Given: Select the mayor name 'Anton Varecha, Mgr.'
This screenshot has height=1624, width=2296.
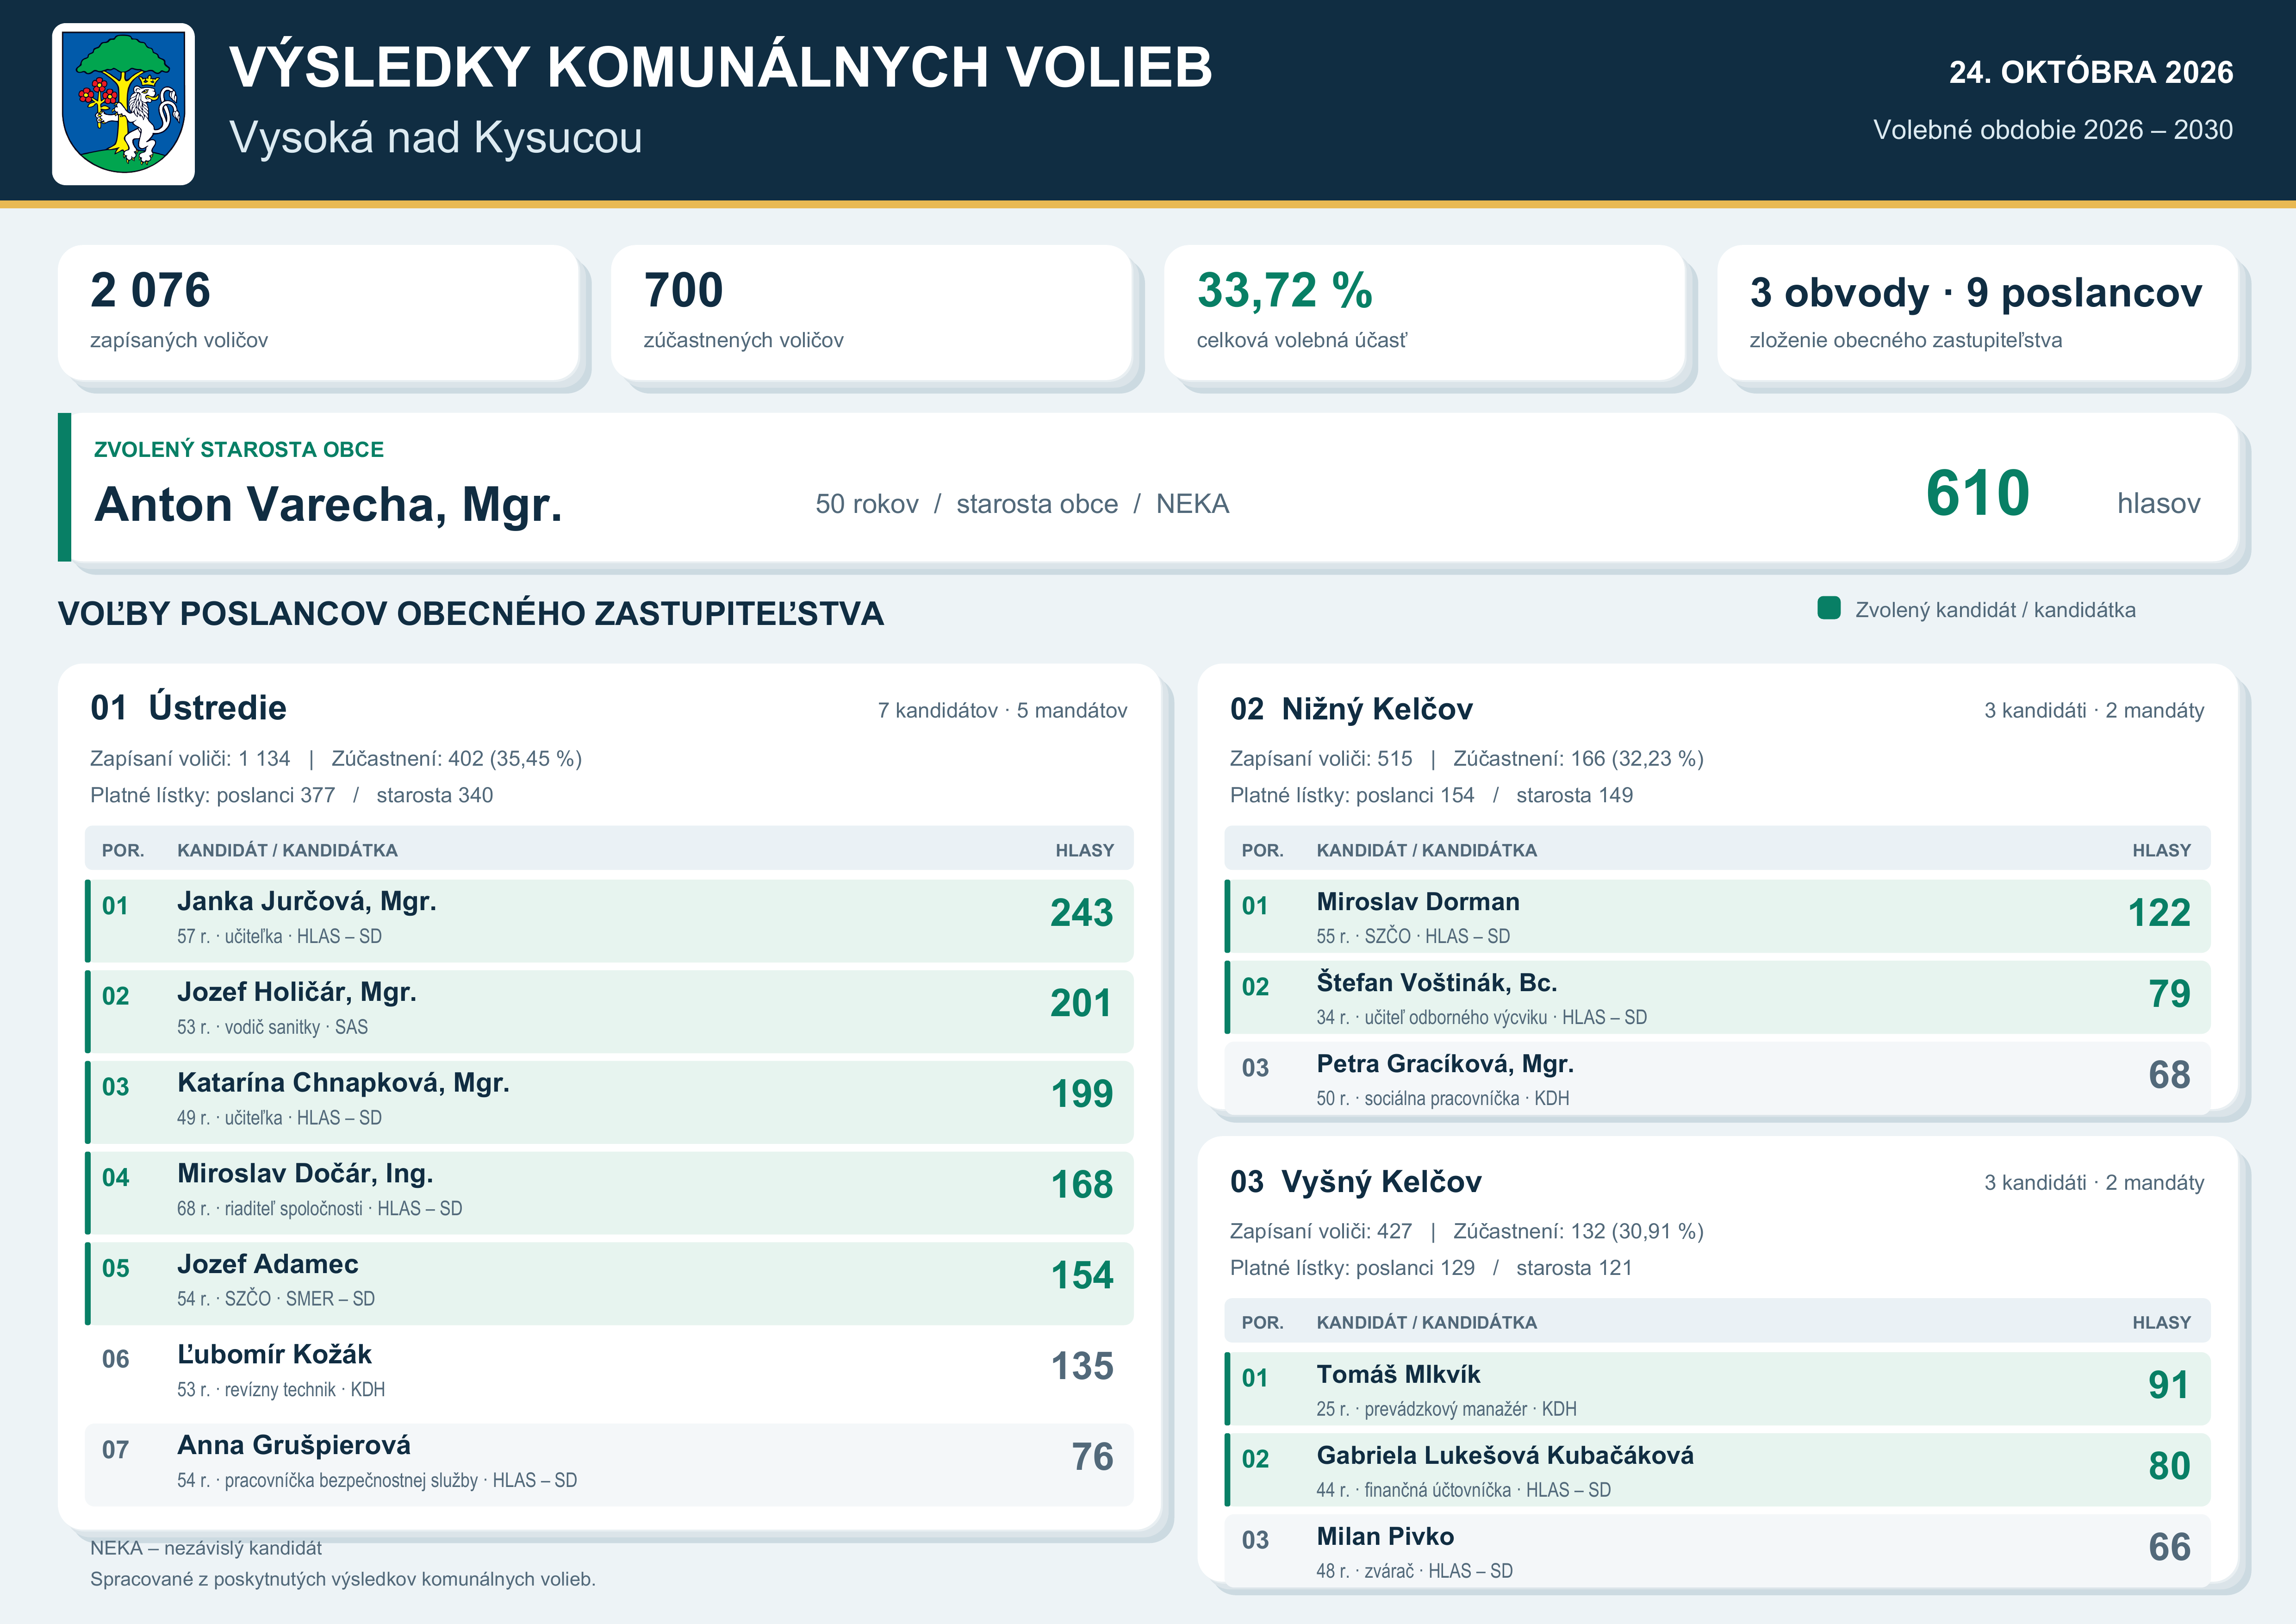Looking at the screenshot, I should coord(328,504).
